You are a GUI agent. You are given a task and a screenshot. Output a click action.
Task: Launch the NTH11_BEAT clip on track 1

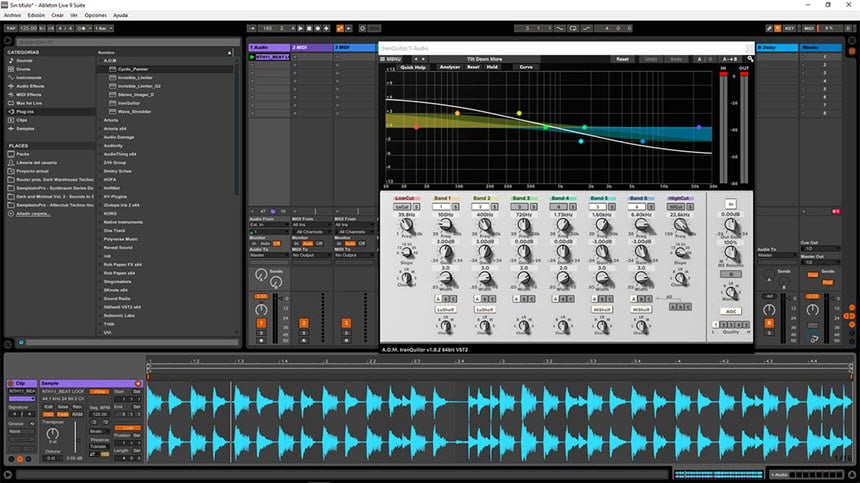[x=252, y=56]
